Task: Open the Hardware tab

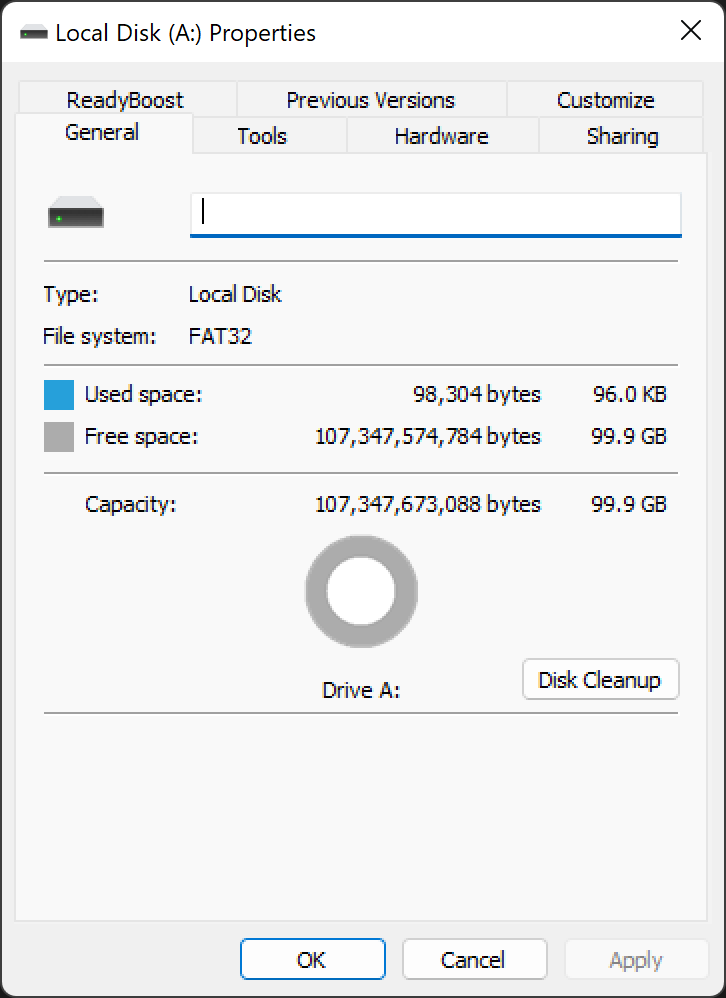Action: tap(442, 136)
